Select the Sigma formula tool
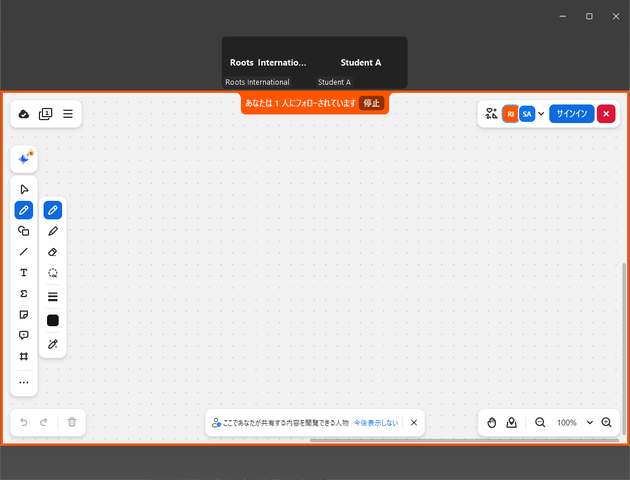This screenshot has height=480, width=630. coord(24,294)
